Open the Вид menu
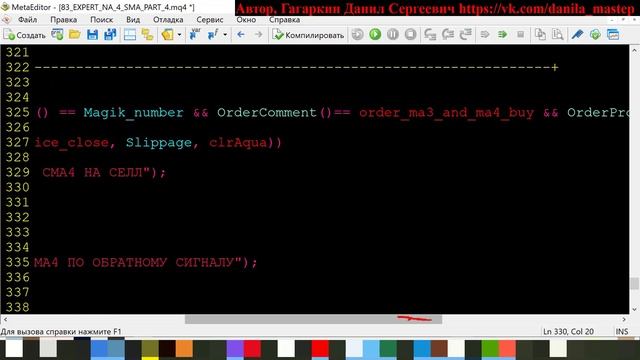 (133, 20)
